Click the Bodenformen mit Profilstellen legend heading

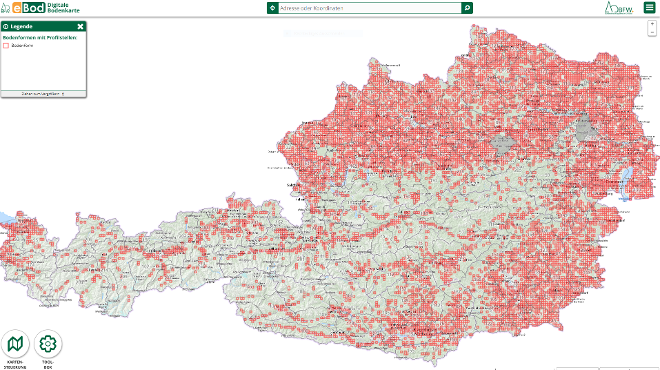click(x=40, y=37)
